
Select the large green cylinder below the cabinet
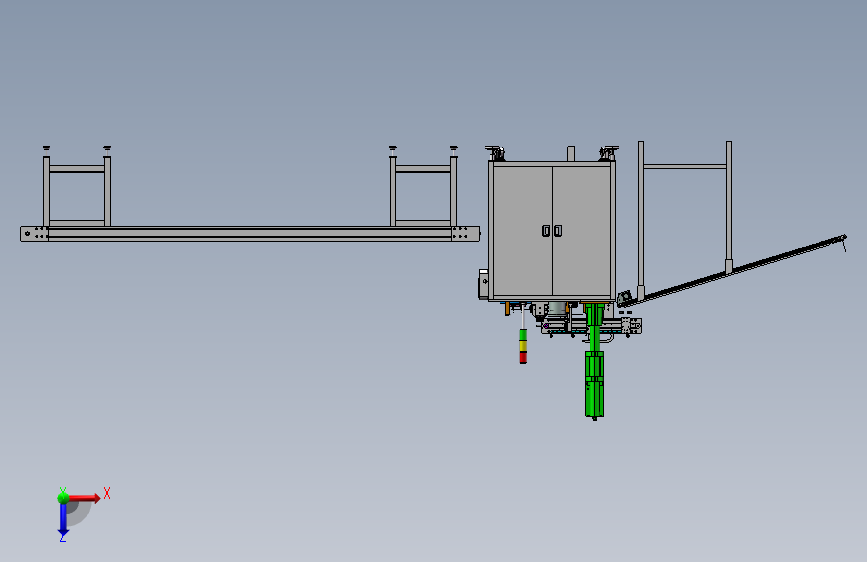tap(594, 384)
